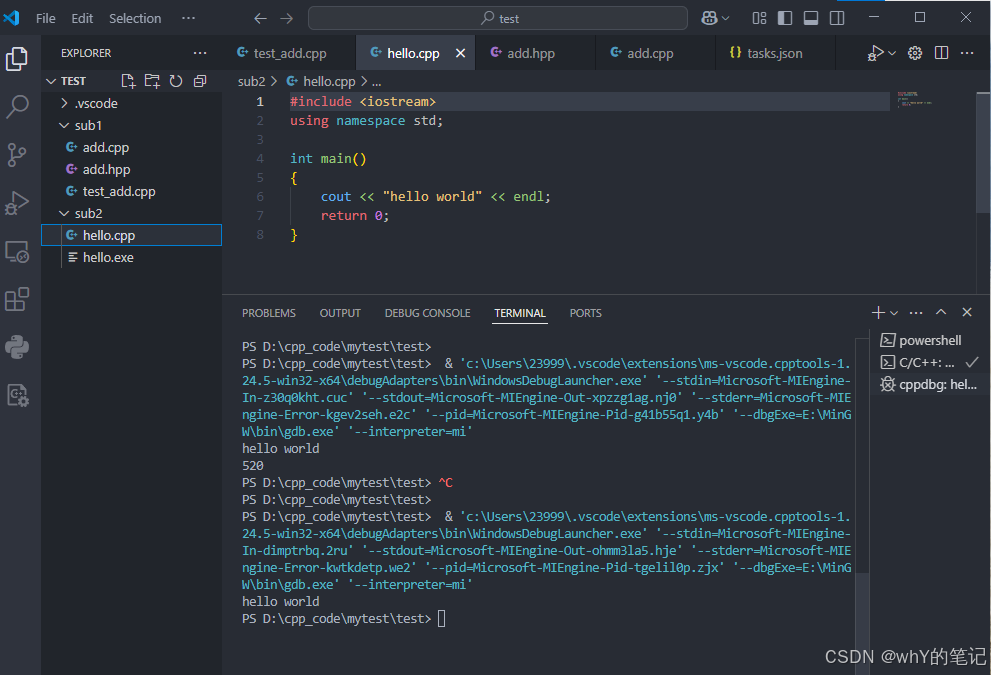
Task: Open the Search view in activity bar
Action: pos(17,107)
